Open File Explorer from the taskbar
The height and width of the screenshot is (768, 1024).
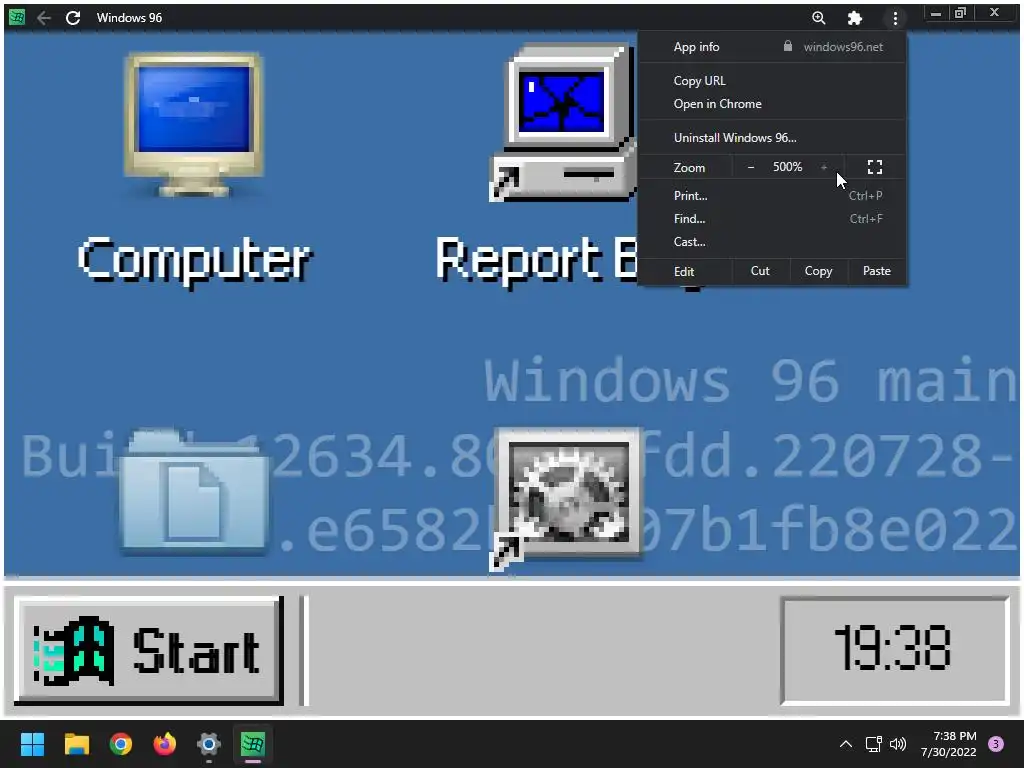pos(76,744)
